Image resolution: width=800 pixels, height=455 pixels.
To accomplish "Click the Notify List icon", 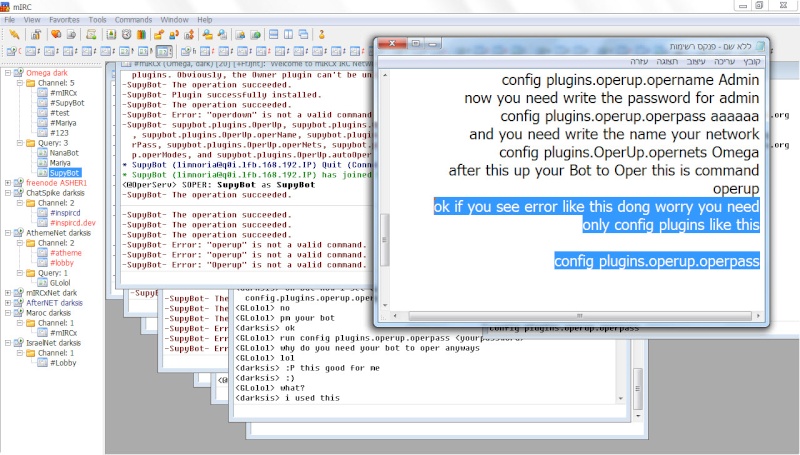I will [240, 35].
